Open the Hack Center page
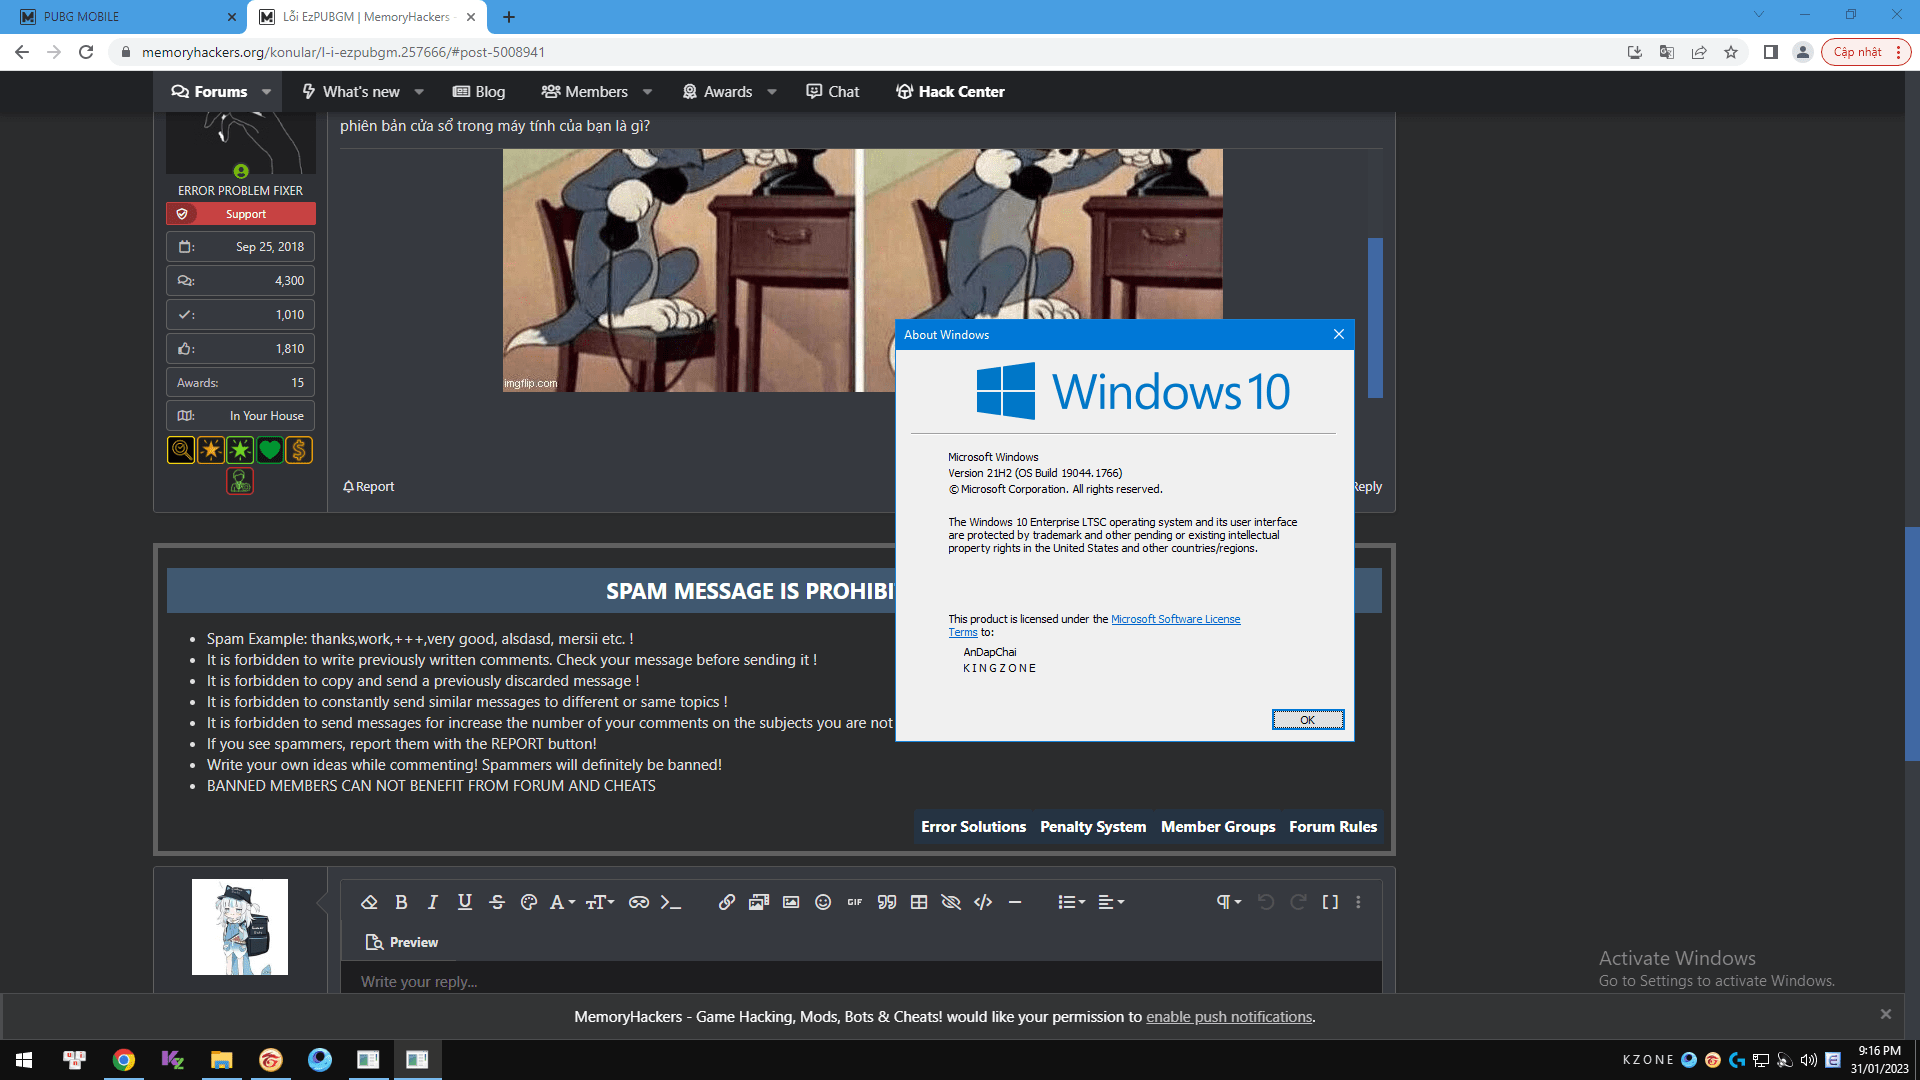 pyautogui.click(x=950, y=91)
